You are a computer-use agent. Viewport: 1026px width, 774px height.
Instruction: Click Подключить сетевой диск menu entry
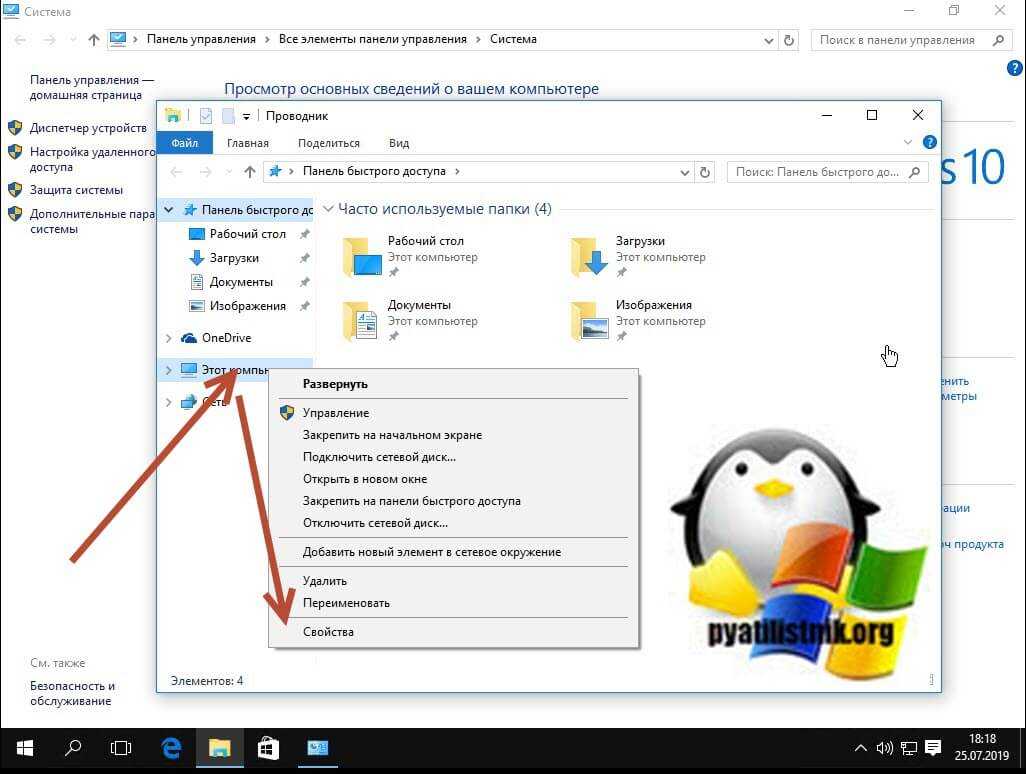click(x=379, y=457)
